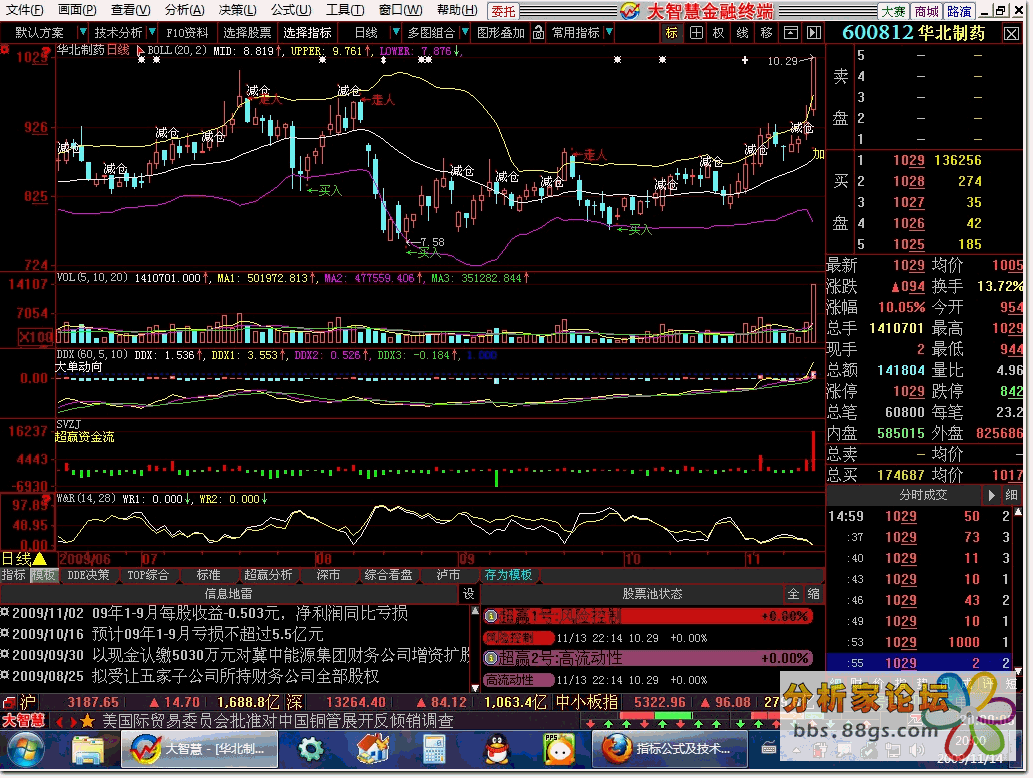
Task: Expand the 常用指标 dropdown arrow
Action: coord(609,32)
